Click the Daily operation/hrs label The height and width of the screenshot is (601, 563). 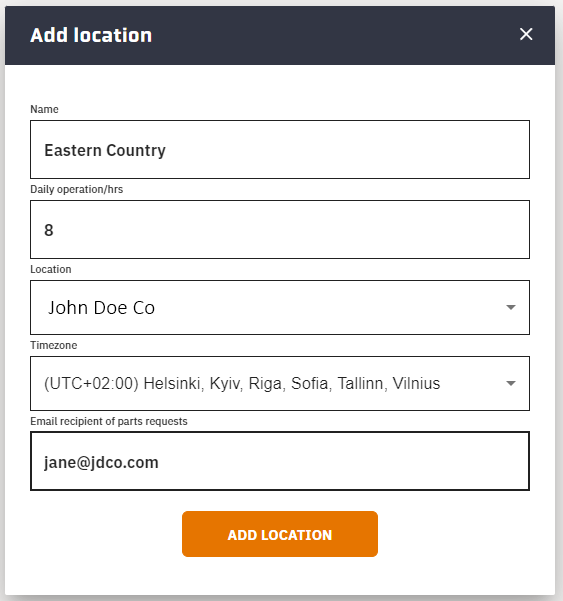click(x=77, y=189)
